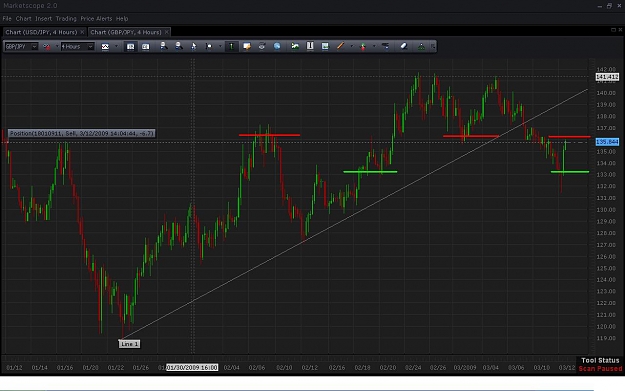Click the picture frame icon in toolbar

[x=325, y=46]
